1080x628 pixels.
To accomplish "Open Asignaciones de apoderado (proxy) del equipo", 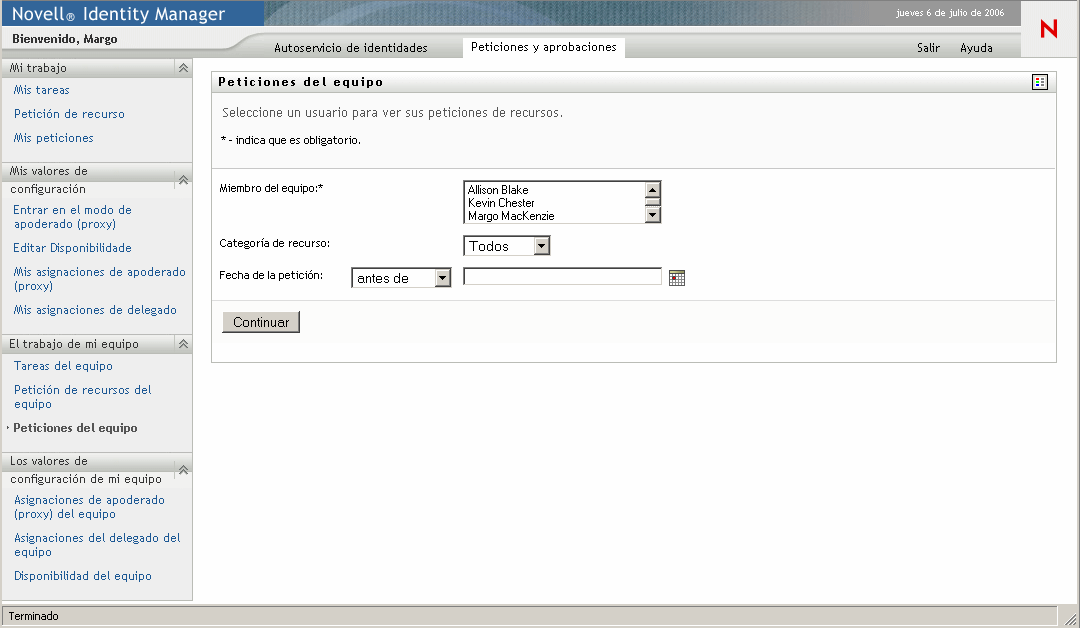I will pyautogui.click(x=89, y=507).
